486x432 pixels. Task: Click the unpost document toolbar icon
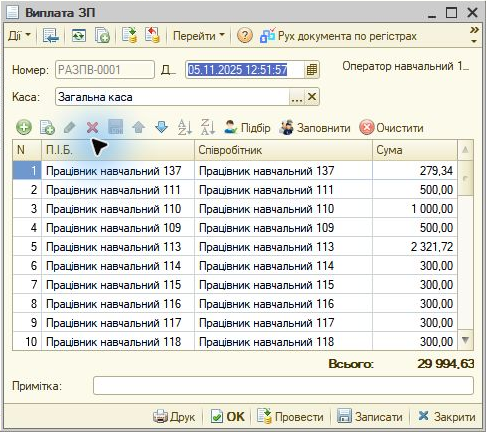[152, 35]
